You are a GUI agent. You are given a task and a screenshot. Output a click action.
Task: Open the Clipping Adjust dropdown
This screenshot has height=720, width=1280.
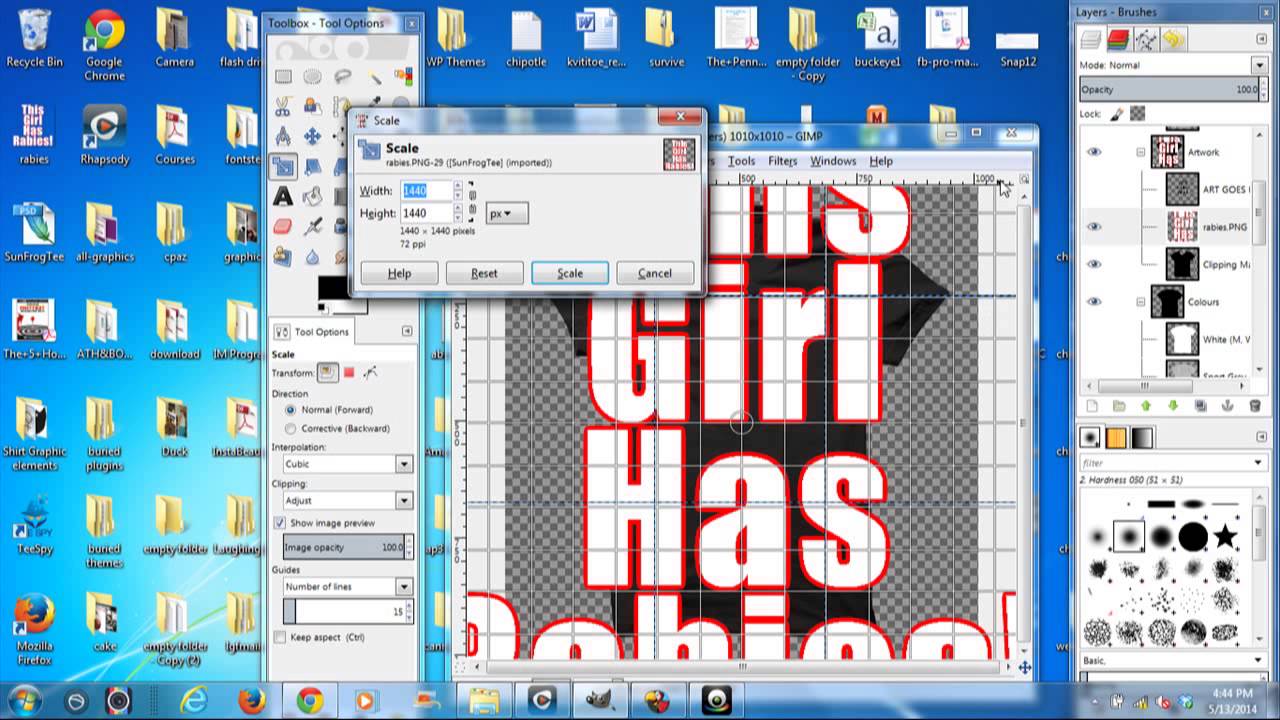(x=347, y=500)
